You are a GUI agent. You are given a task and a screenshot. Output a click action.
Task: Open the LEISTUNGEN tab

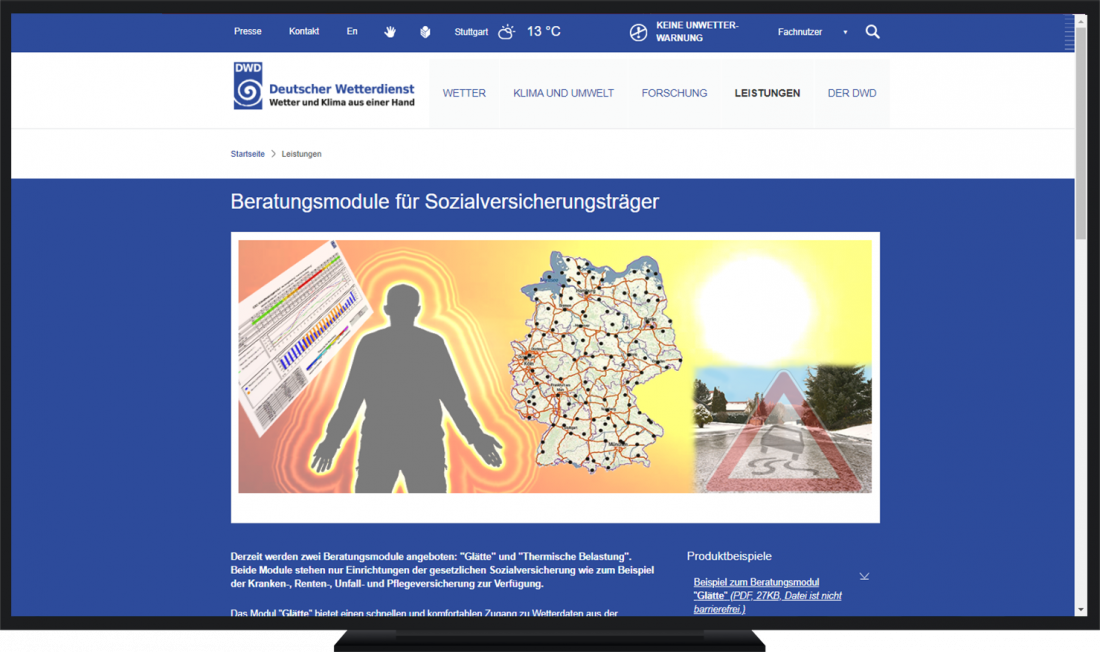click(767, 92)
